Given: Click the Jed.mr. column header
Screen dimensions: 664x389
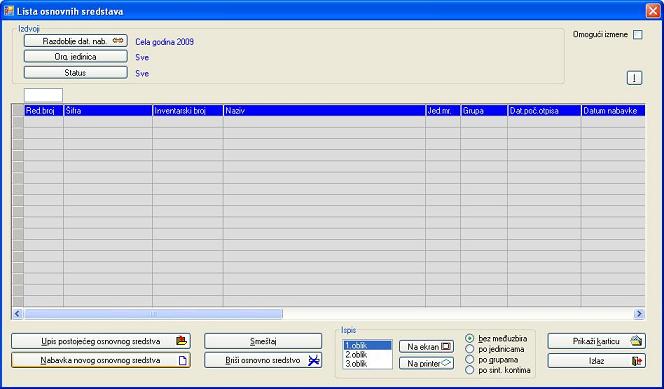Looking at the screenshot, I should 443,110.
